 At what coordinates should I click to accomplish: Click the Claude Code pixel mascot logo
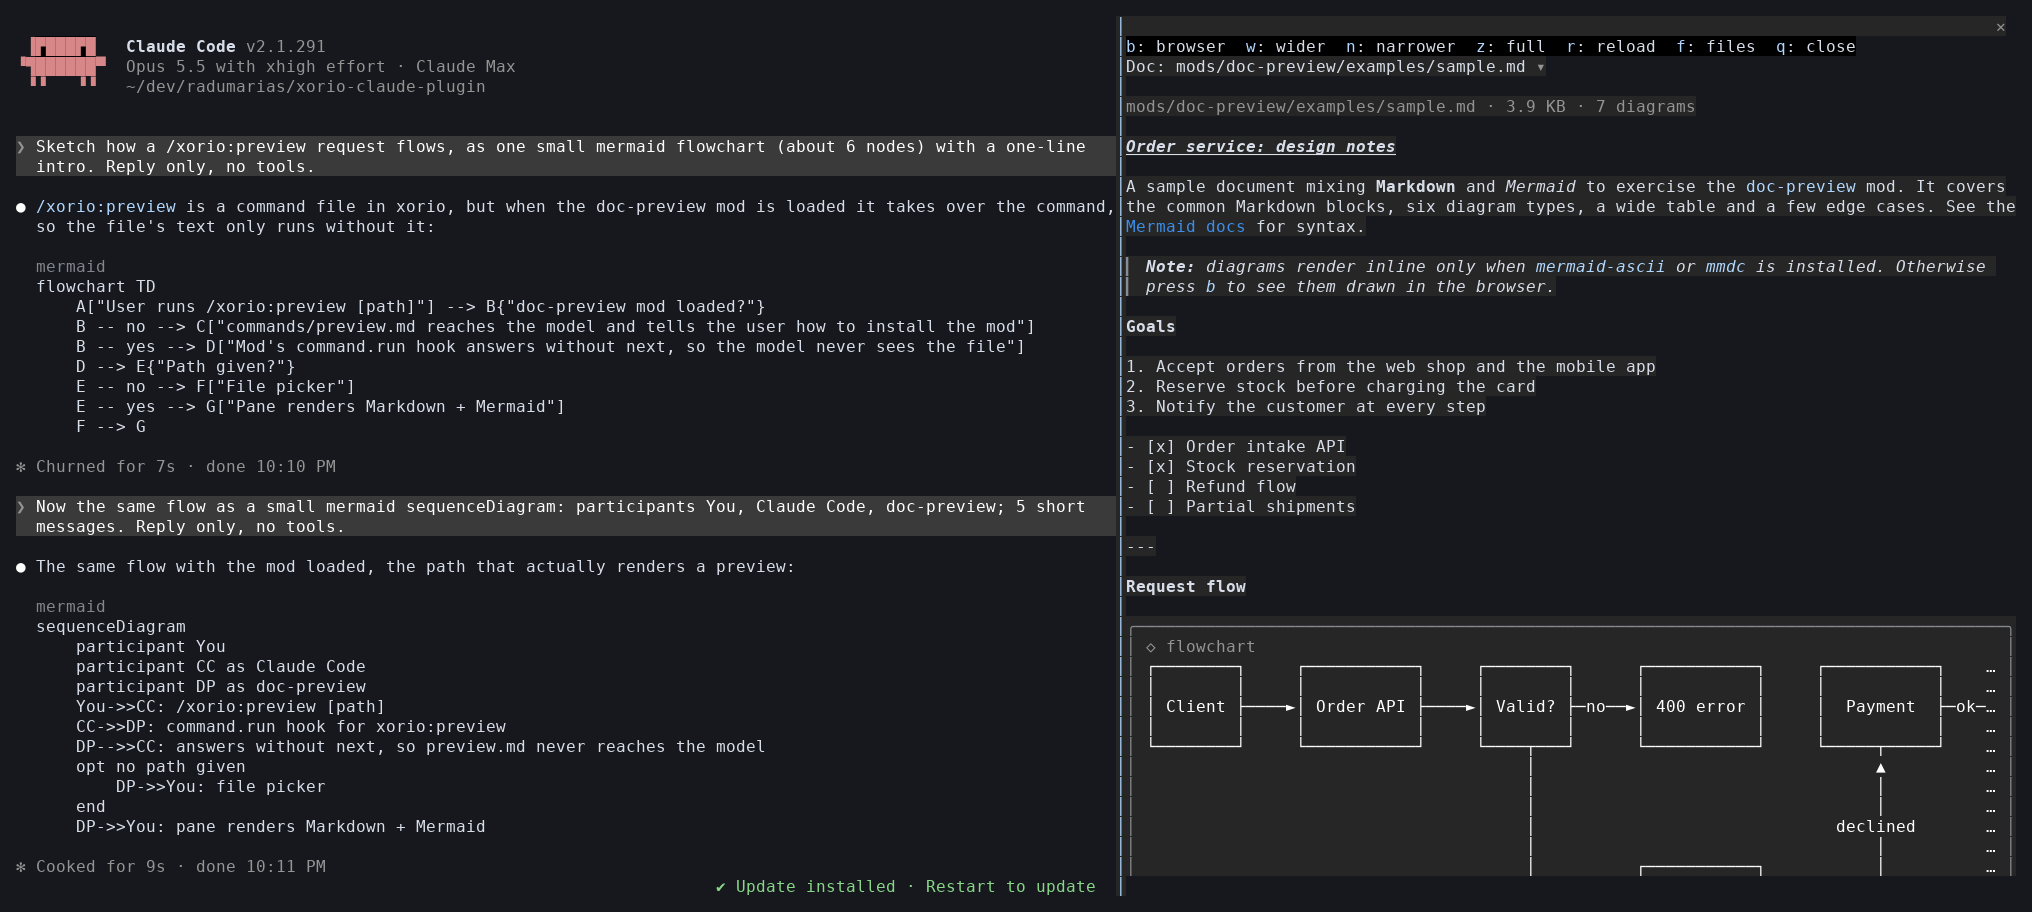click(63, 62)
